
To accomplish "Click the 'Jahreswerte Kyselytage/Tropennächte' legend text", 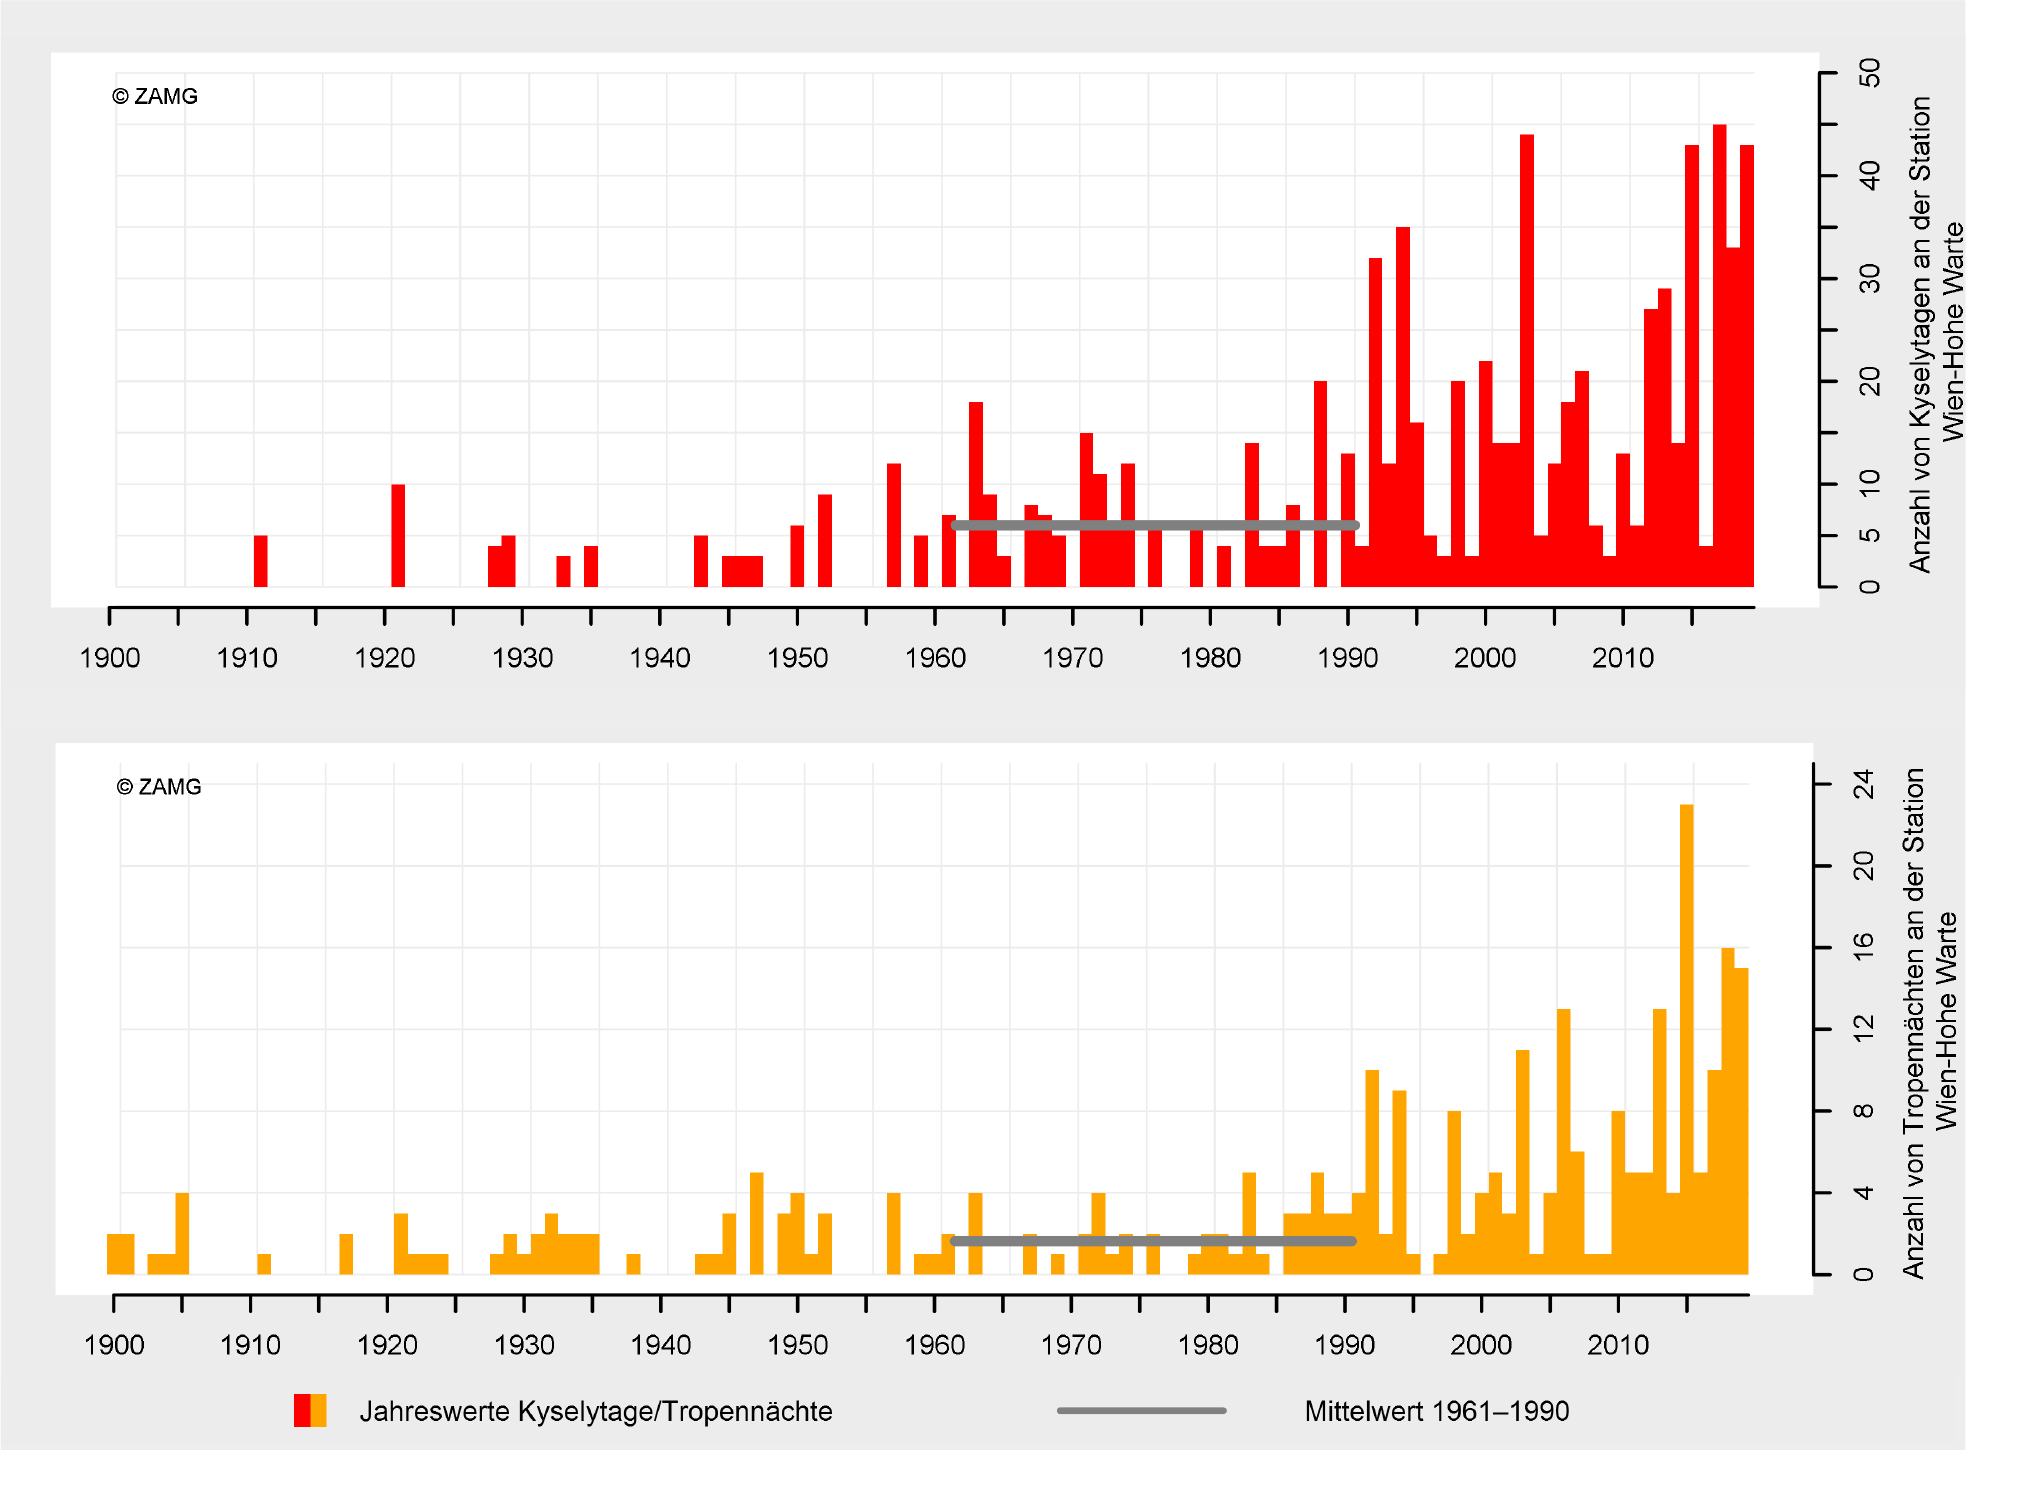I will 595,1411.
